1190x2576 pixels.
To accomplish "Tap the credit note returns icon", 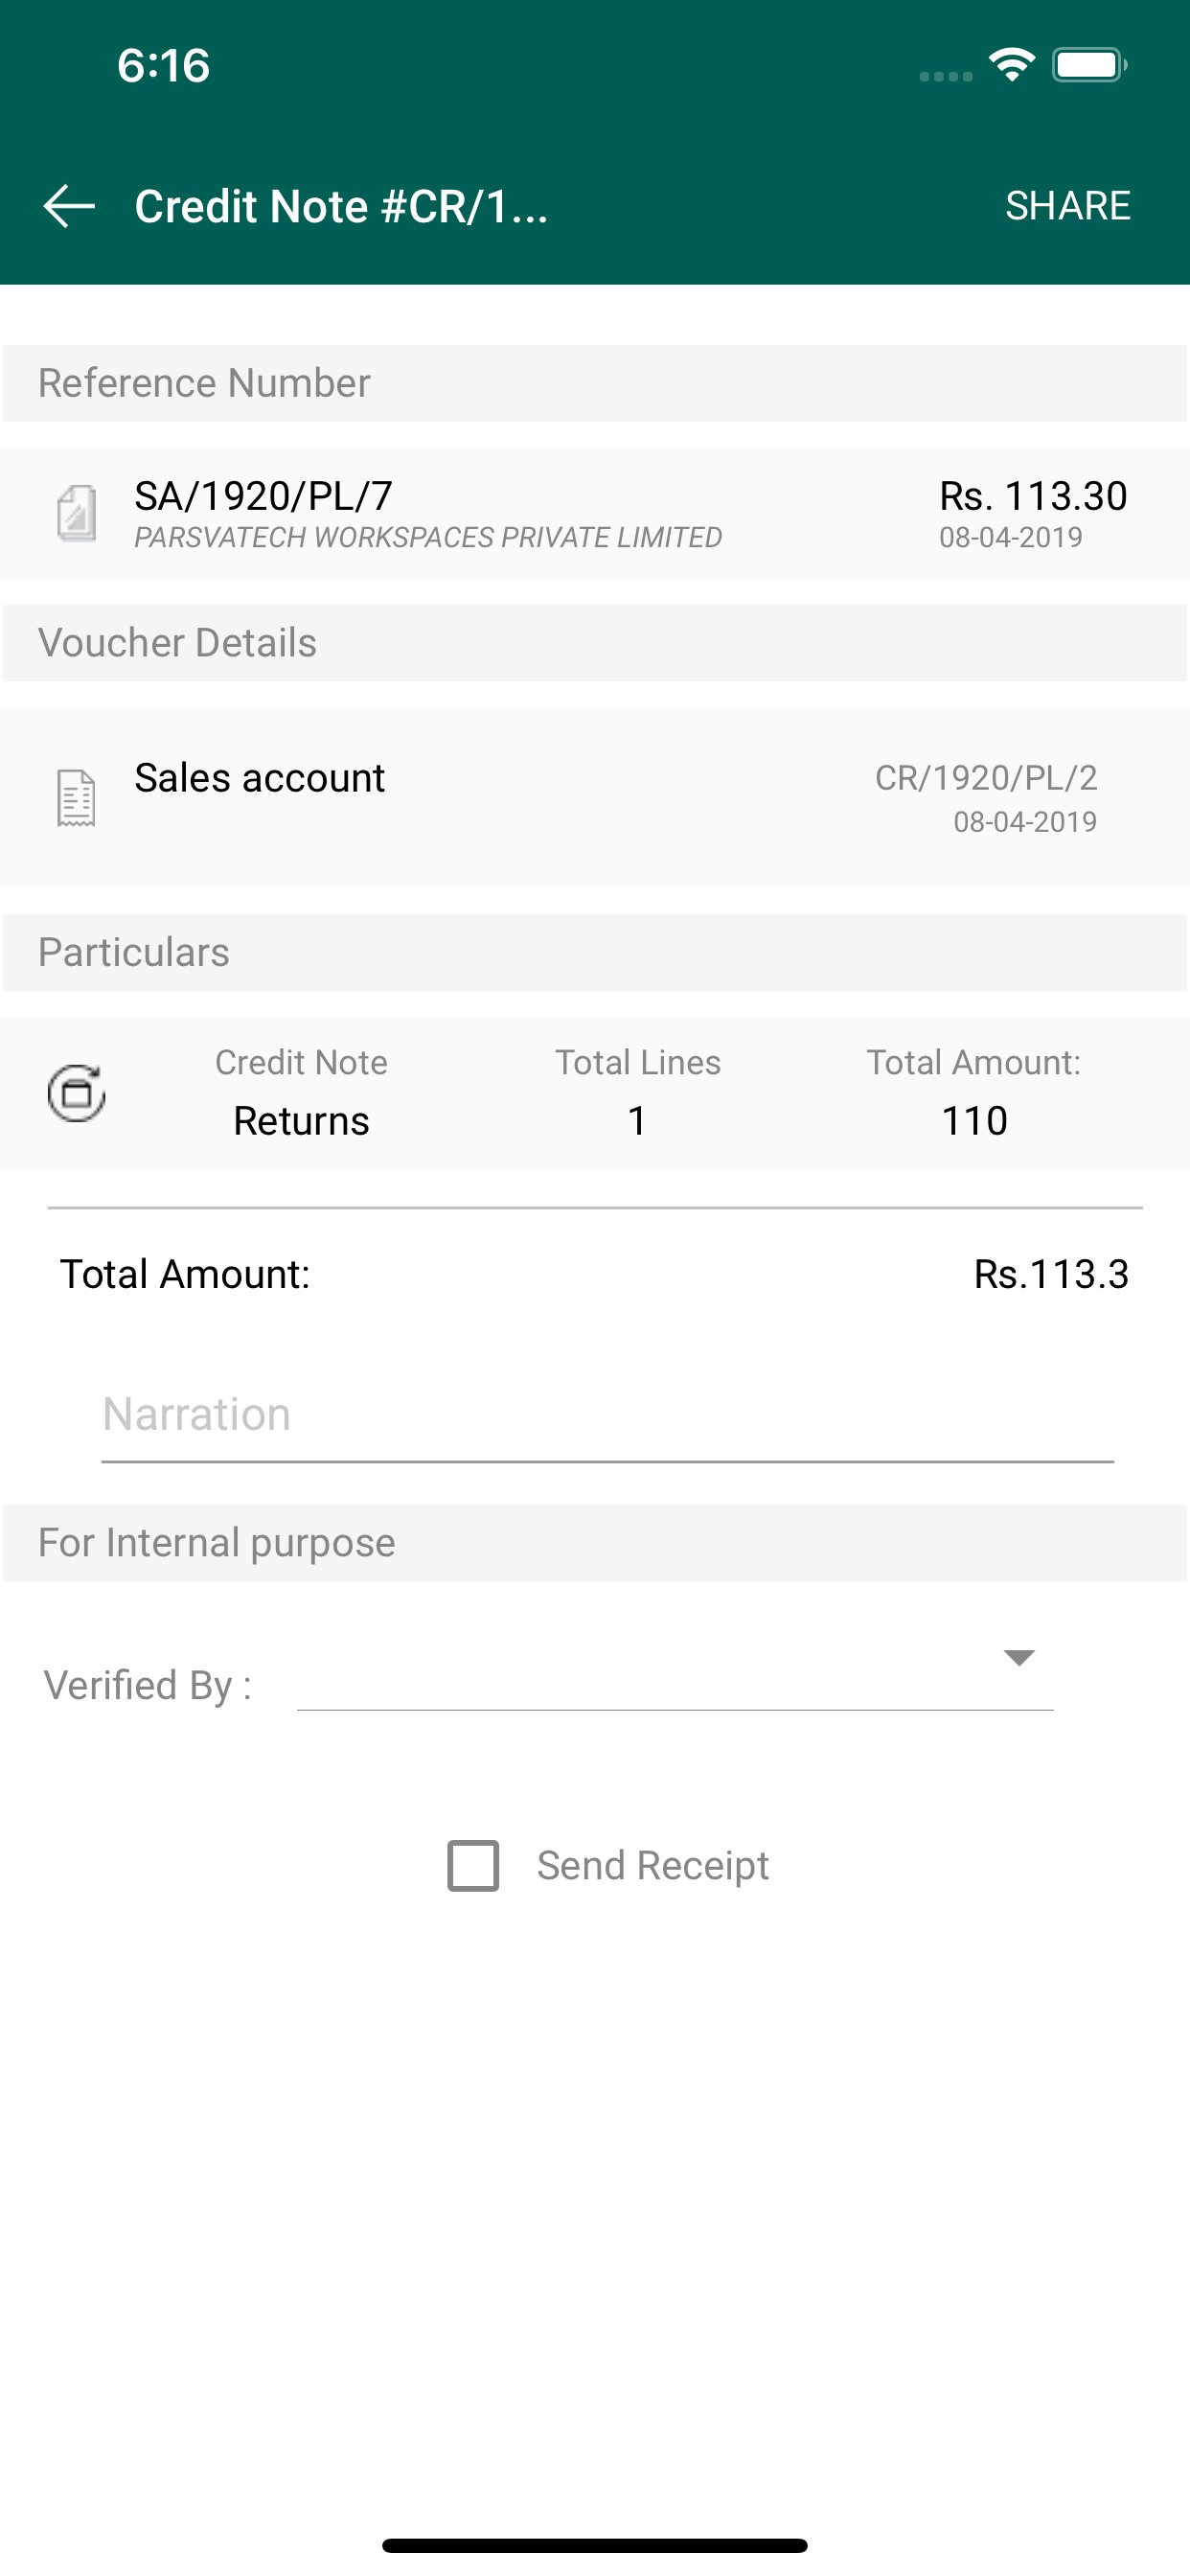I will click(x=77, y=1093).
